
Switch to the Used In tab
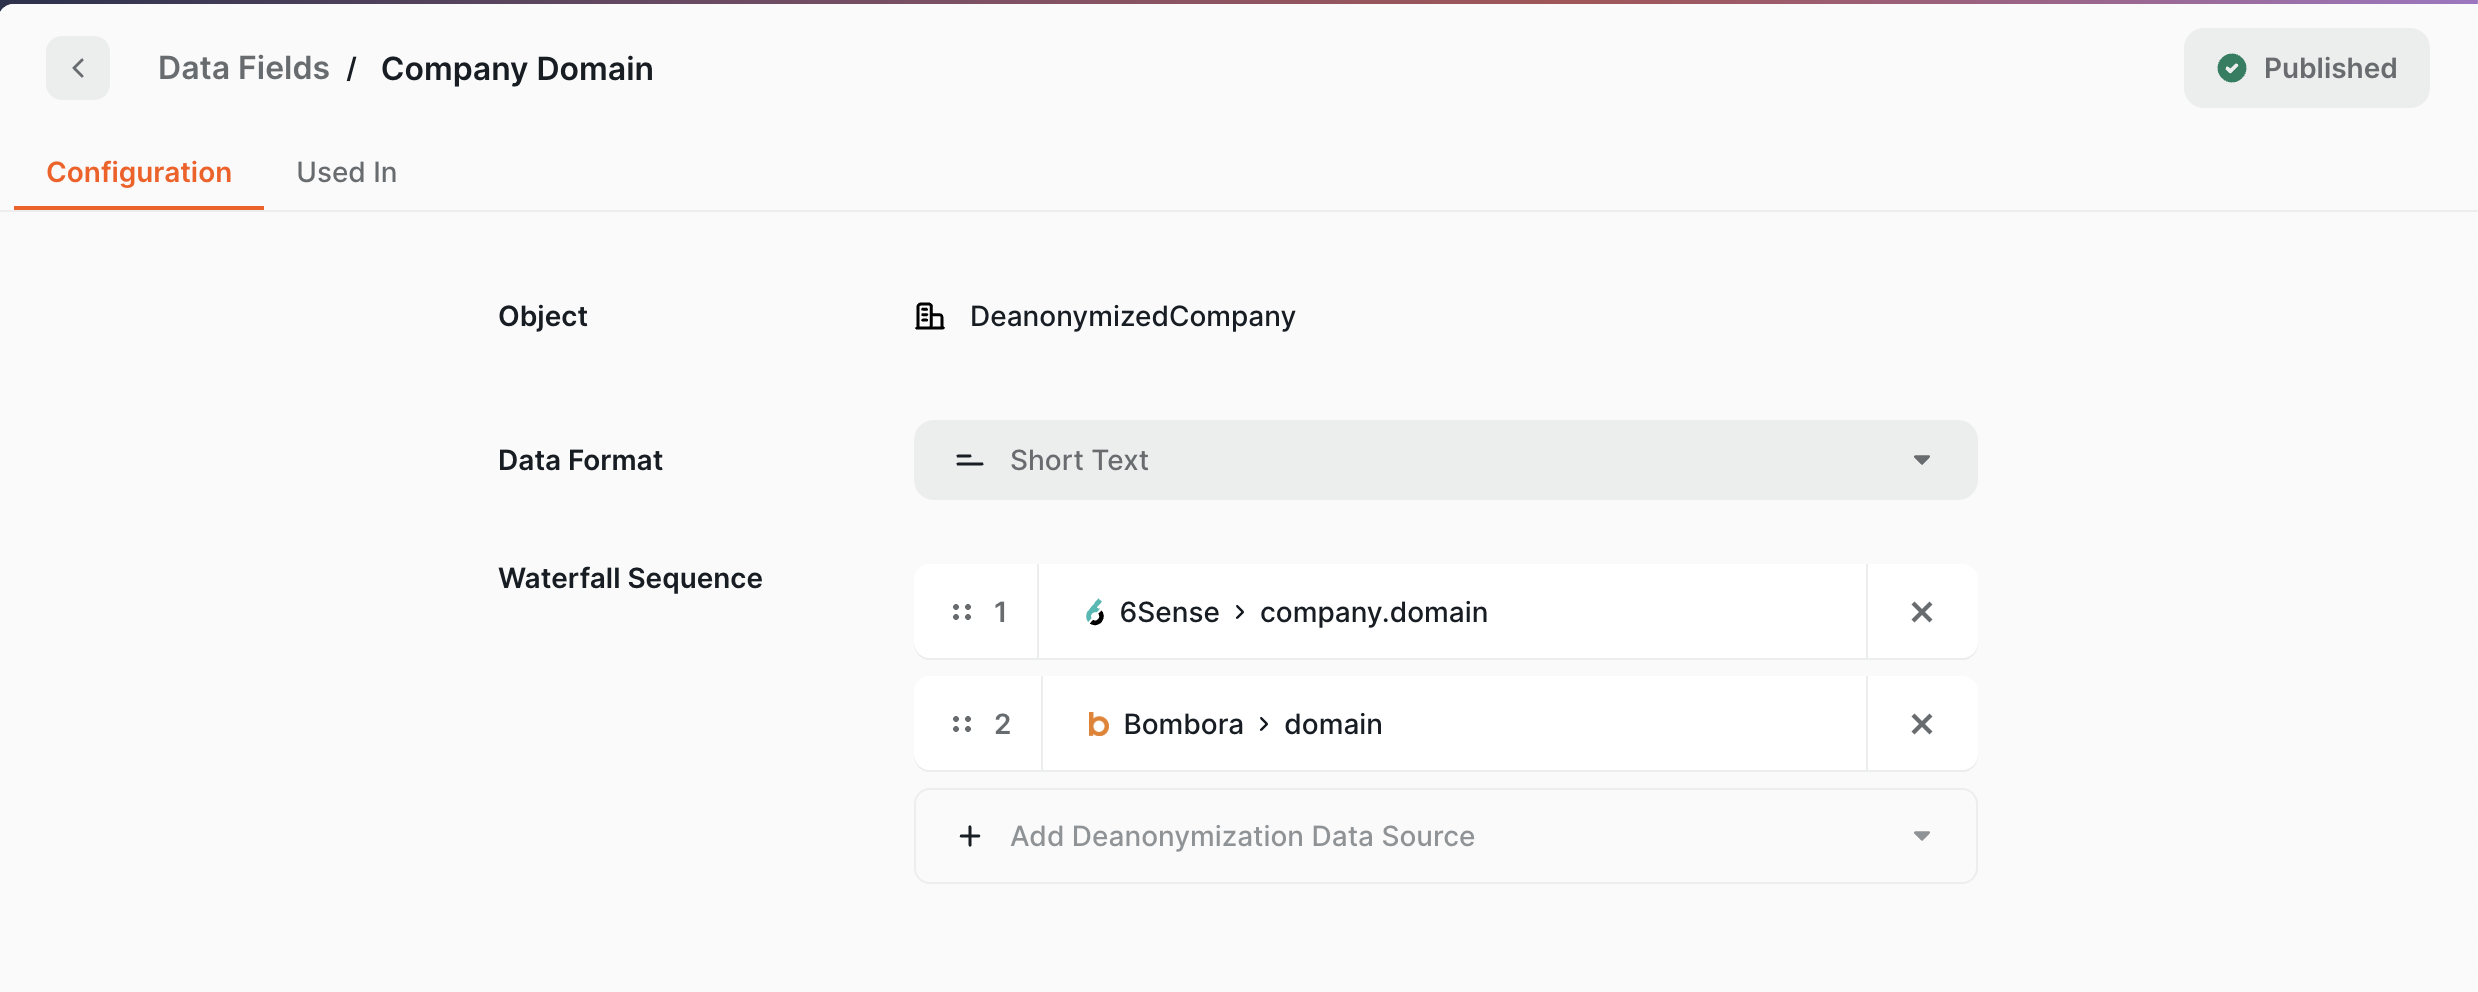point(346,172)
